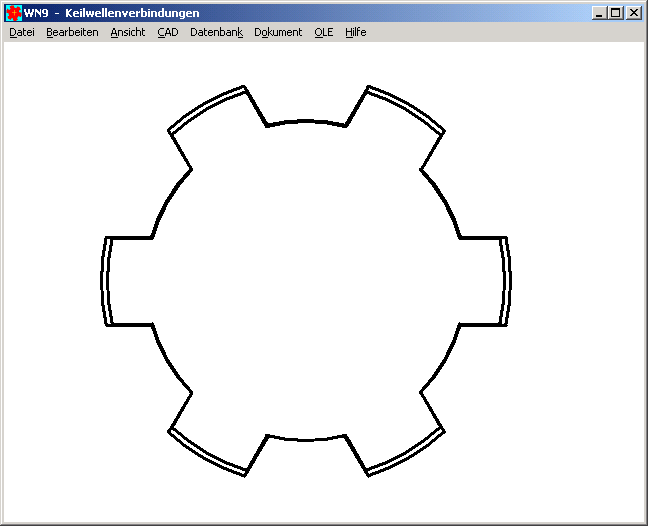Minimize the WN9 window
The width and height of the screenshot is (648, 526).
click(x=599, y=13)
